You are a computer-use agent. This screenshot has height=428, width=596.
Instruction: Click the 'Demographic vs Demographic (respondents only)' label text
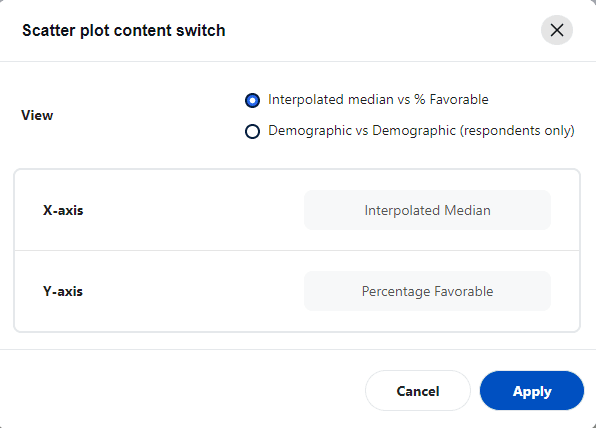(421, 131)
